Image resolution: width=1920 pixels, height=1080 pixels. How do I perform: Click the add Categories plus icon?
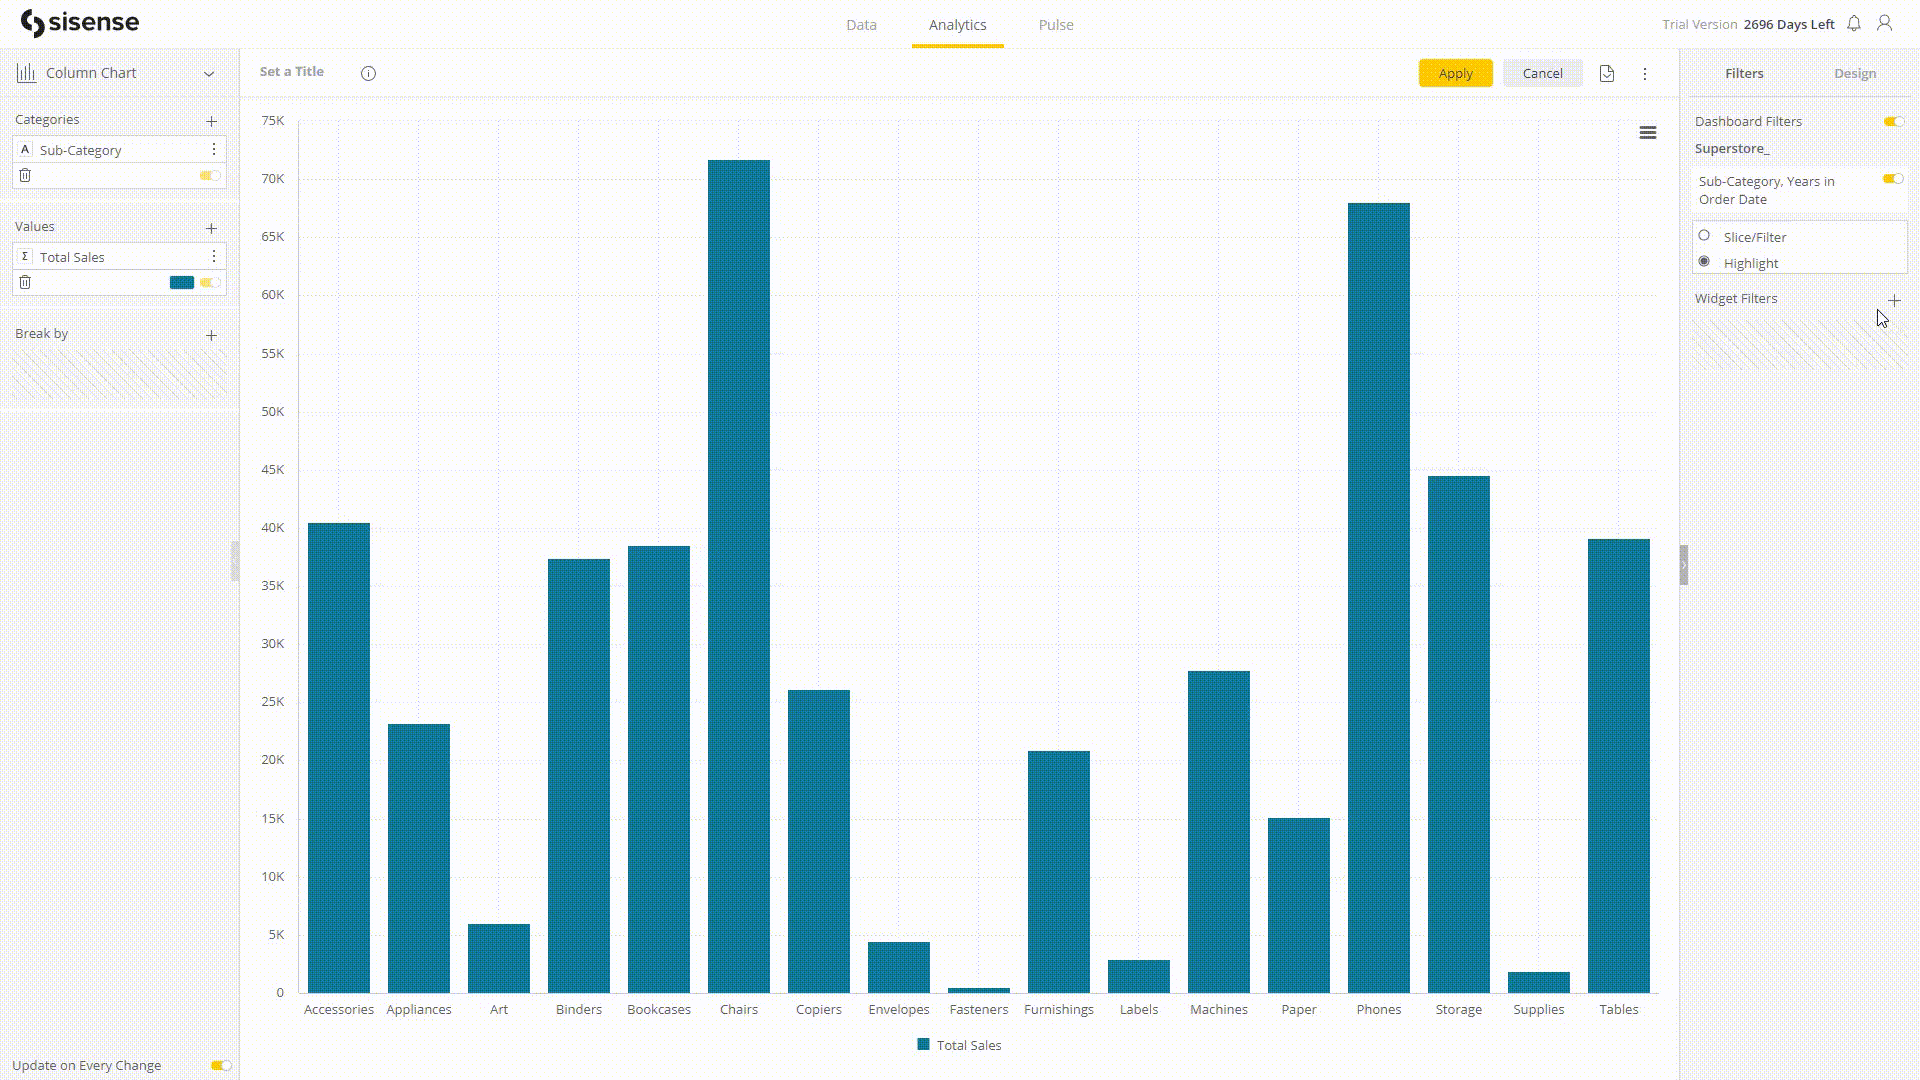coord(211,120)
